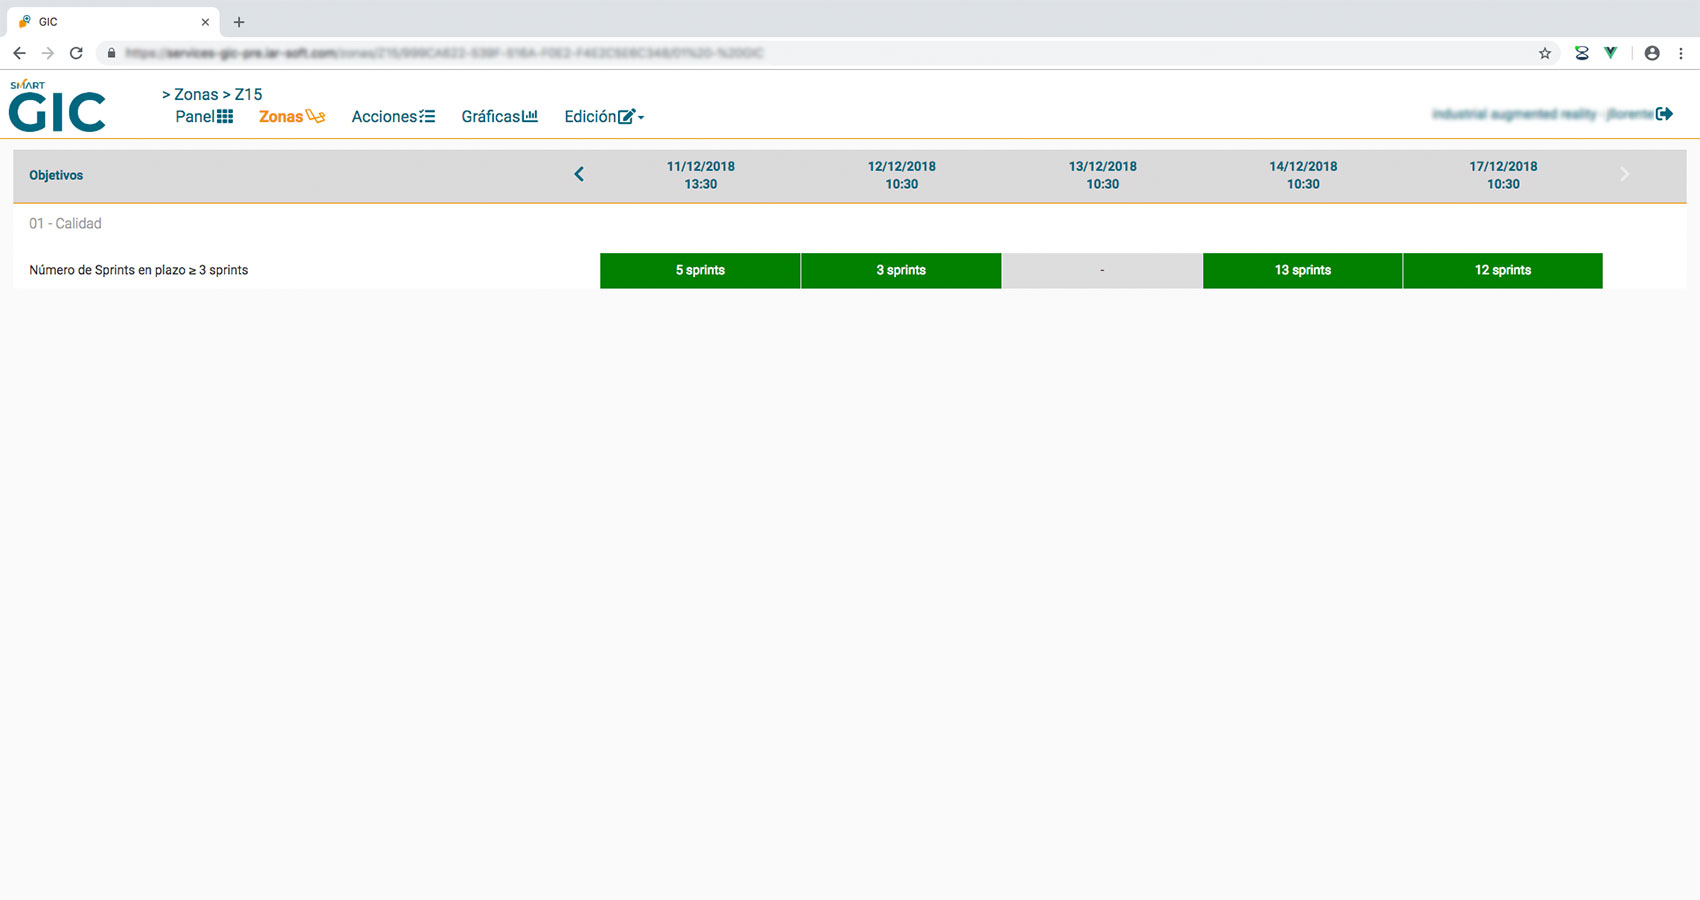Select the green 5 sprints cell
This screenshot has width=1700, height=900.
pos(700,270)
